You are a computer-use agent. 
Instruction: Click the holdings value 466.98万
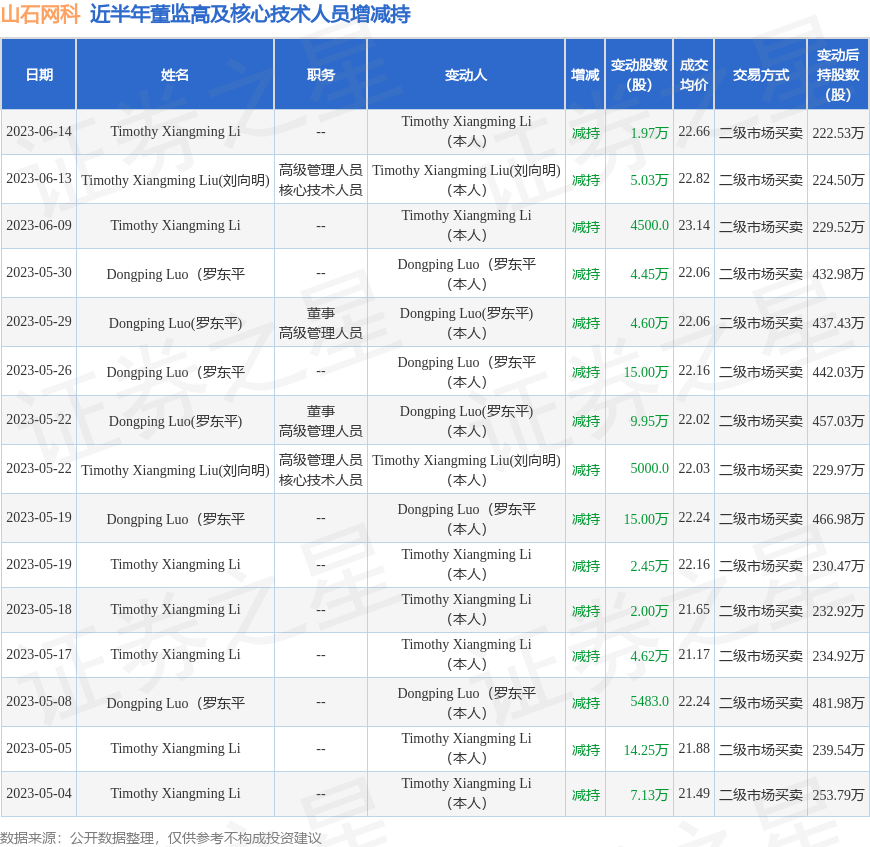[x=838, y=519]
